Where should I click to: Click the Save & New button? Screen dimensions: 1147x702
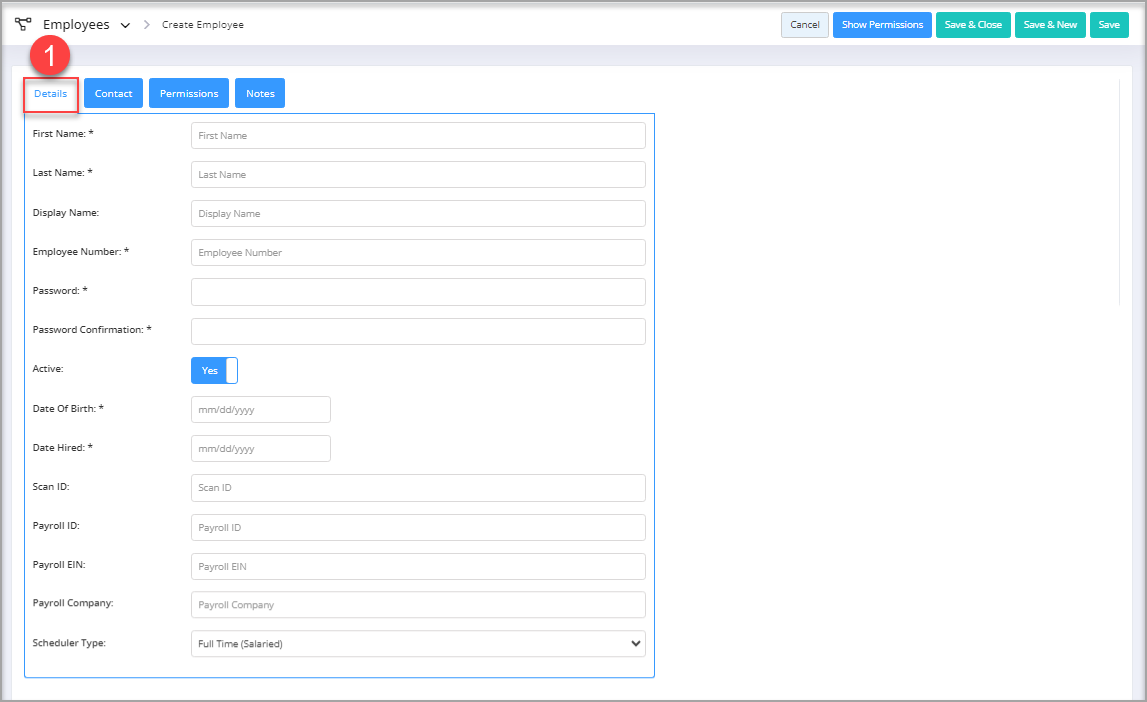click(1050, 25)
